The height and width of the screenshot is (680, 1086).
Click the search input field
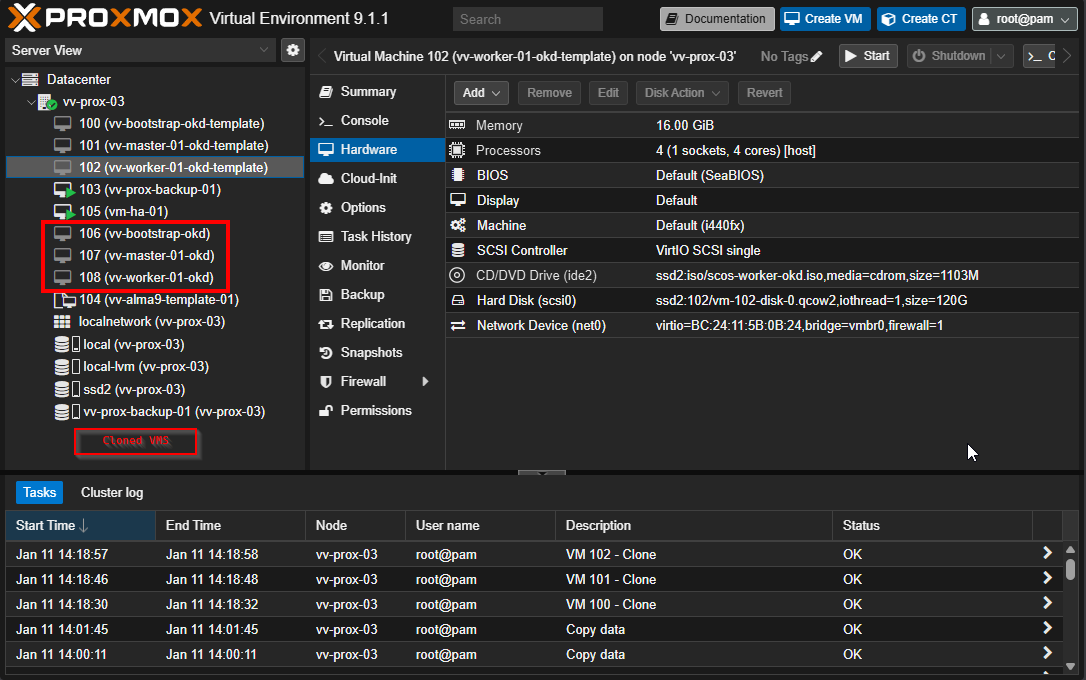(x=527, y=19)
